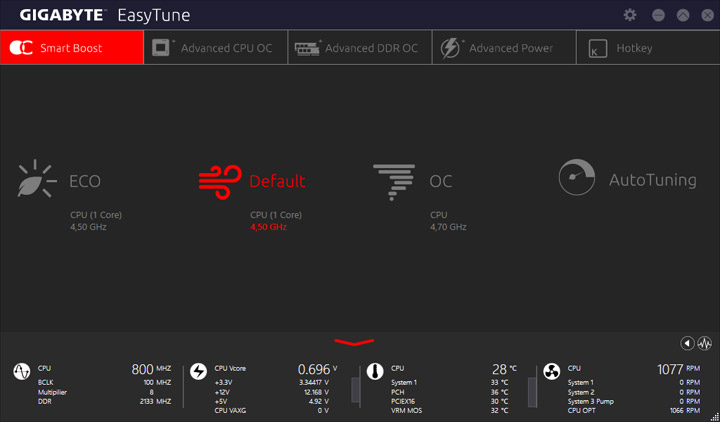Open the Smart Boost tab
This screenshot has height=422, width=720.
72,48
